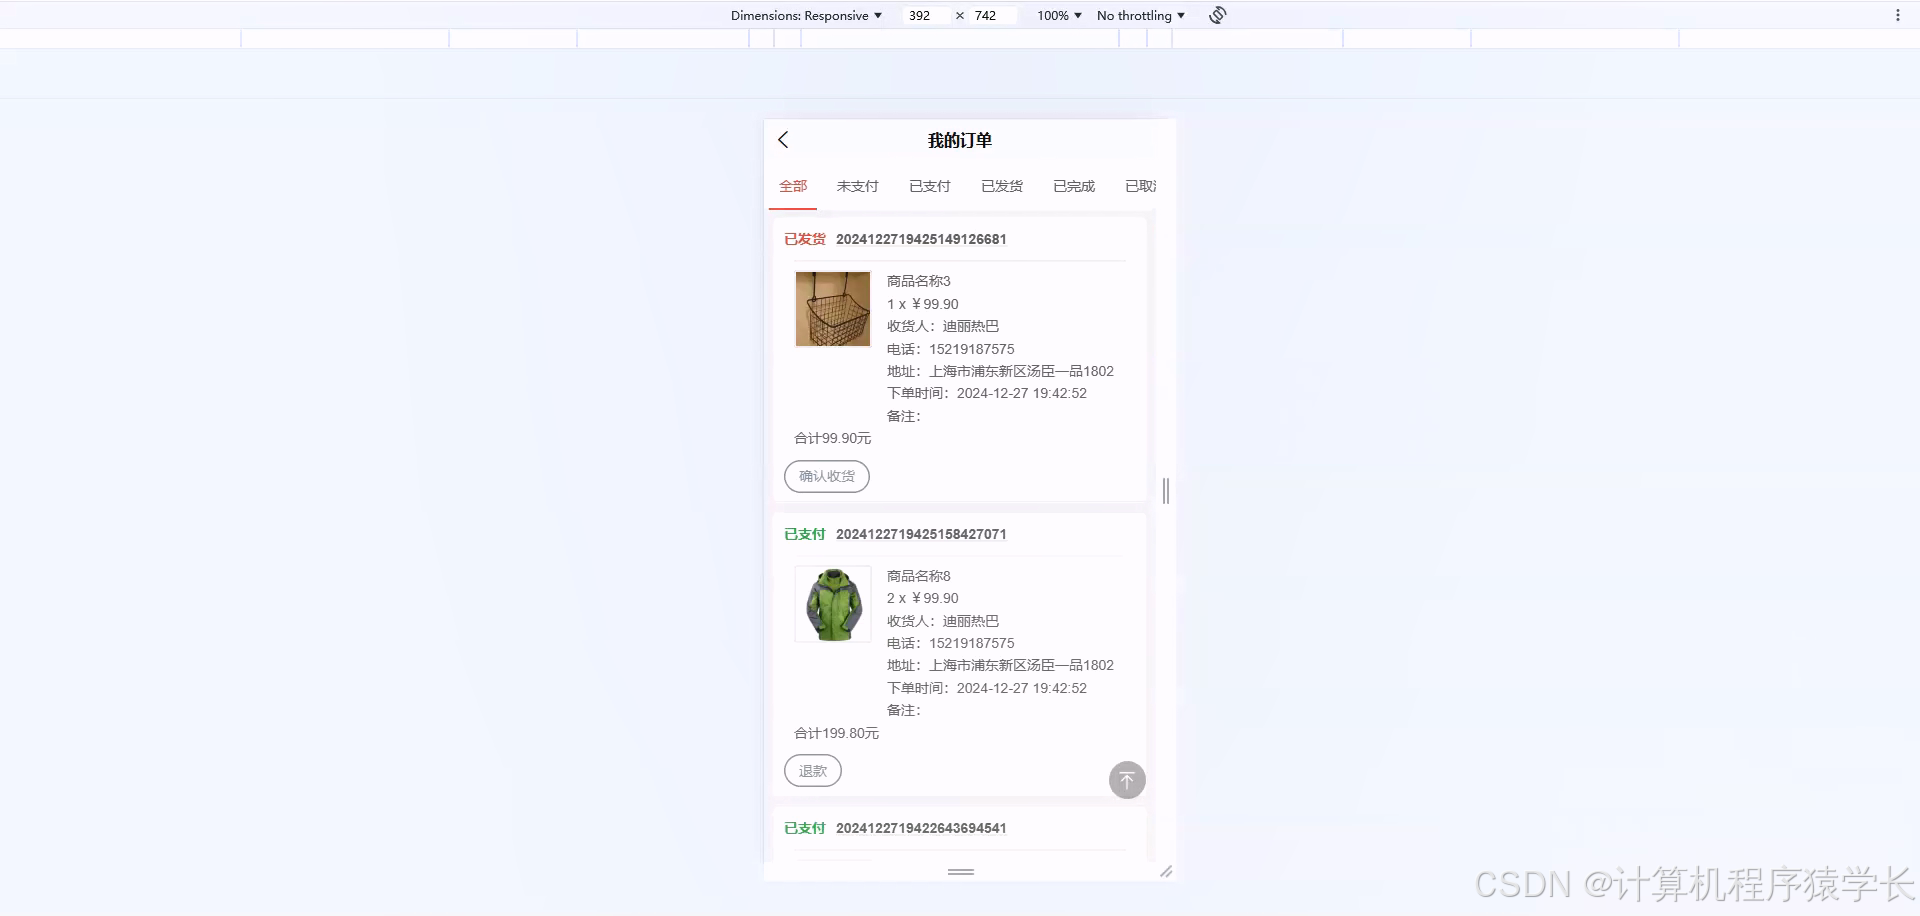Open the 100% zoom level dropdown
Image resolution: width=1920 pixels, height=916 pixels.
click(1057, 15)
